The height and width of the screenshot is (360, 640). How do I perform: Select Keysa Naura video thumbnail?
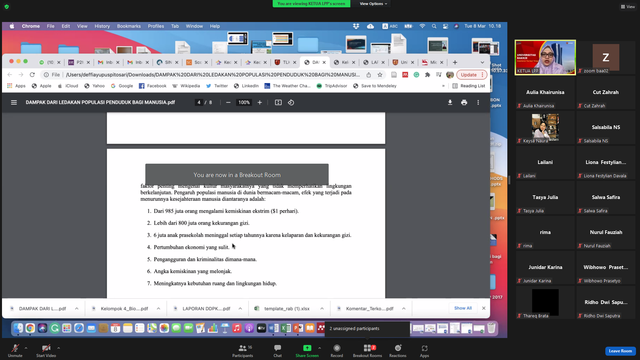pyautogui.click(x=545, y=128)
